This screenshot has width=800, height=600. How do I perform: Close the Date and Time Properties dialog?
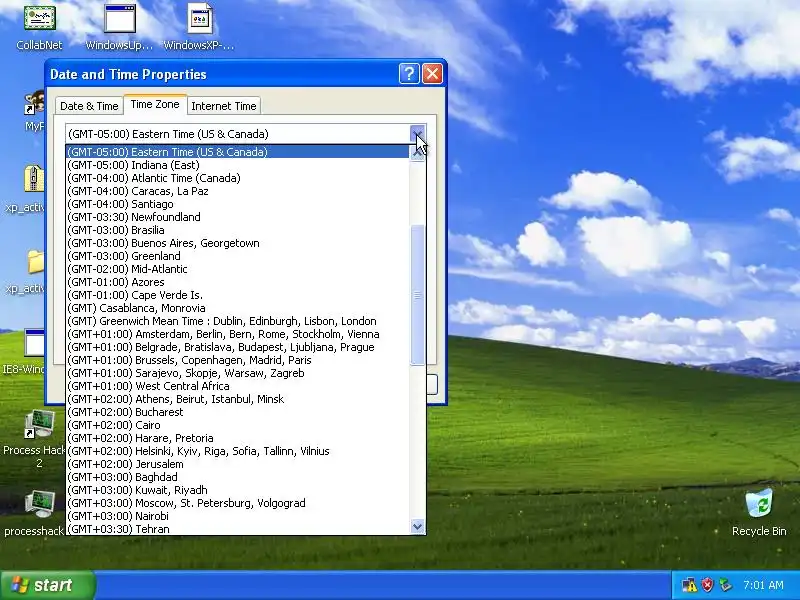(x=433, y=74)
